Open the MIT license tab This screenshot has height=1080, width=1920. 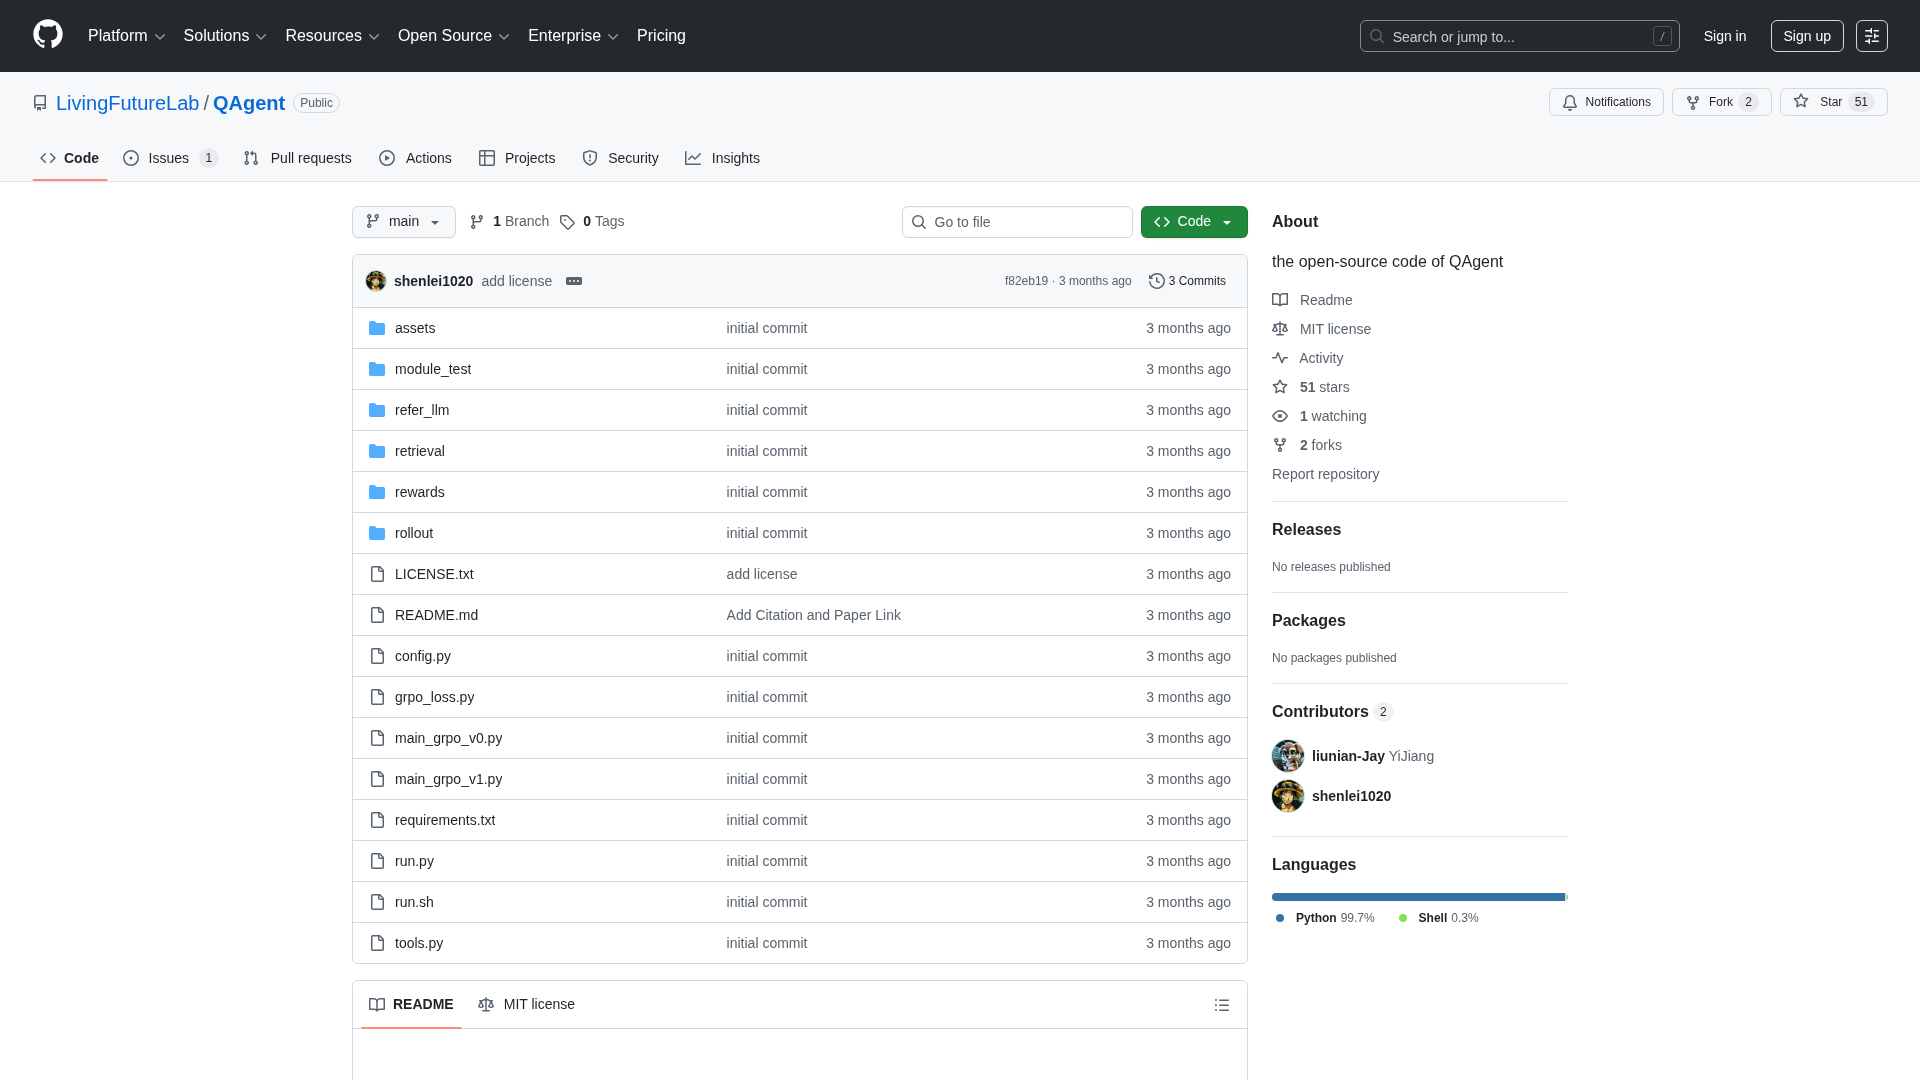(x=526, y=1004)
